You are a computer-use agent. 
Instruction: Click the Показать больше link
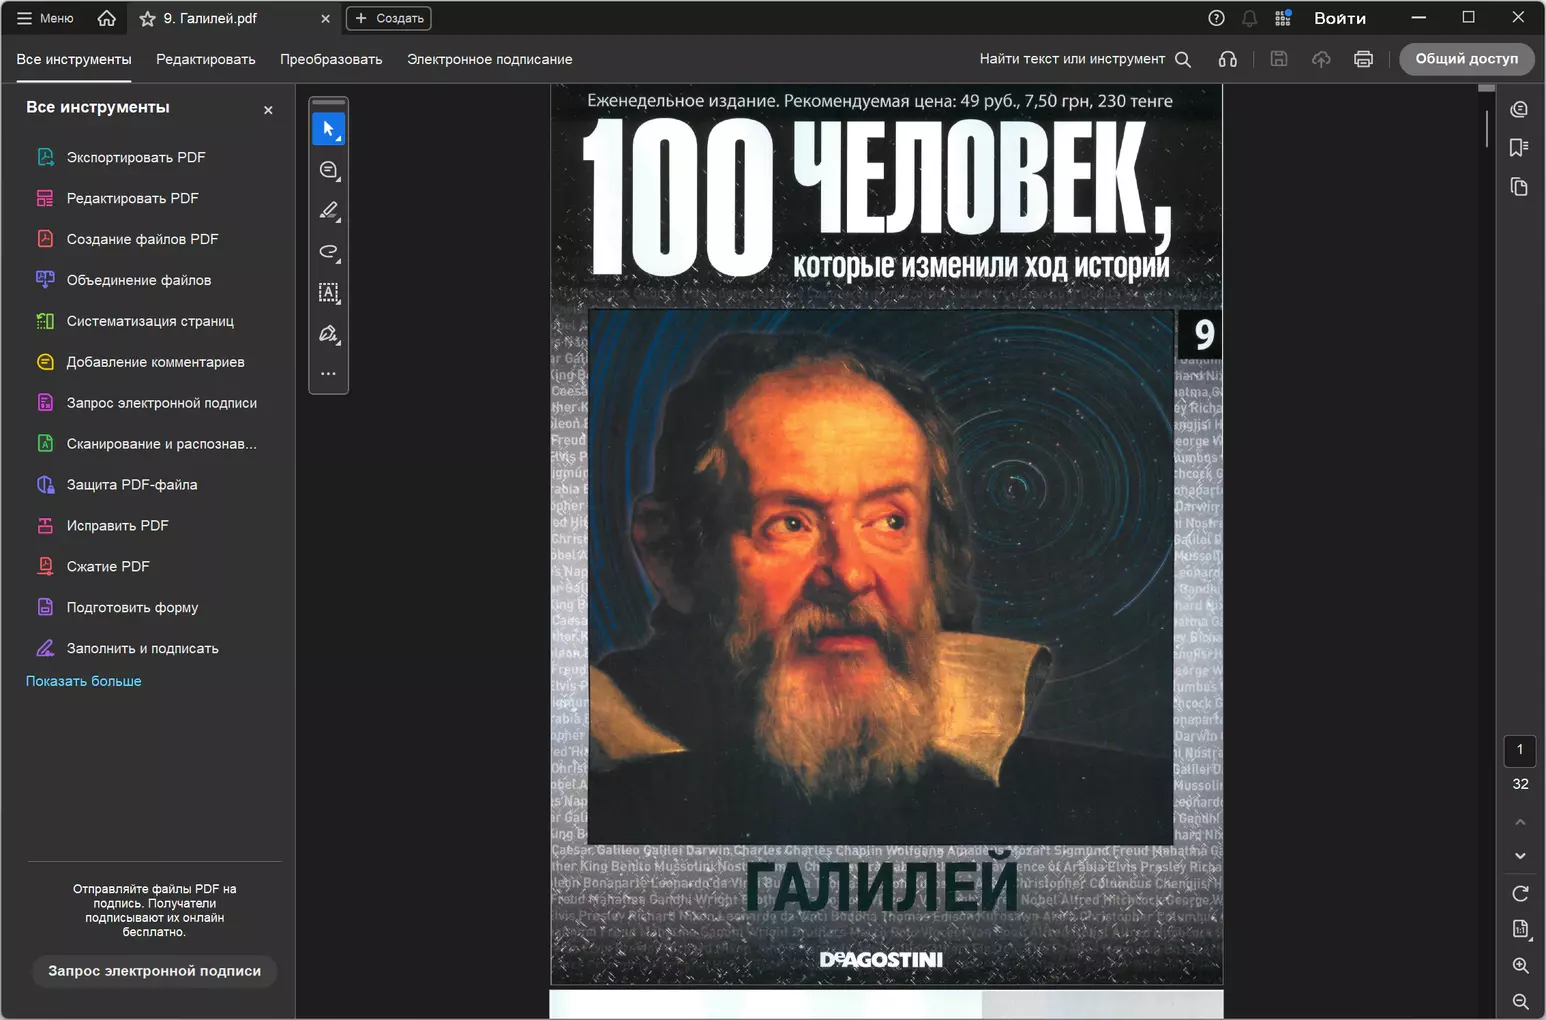pyautogui.click(x=84, y=681)
